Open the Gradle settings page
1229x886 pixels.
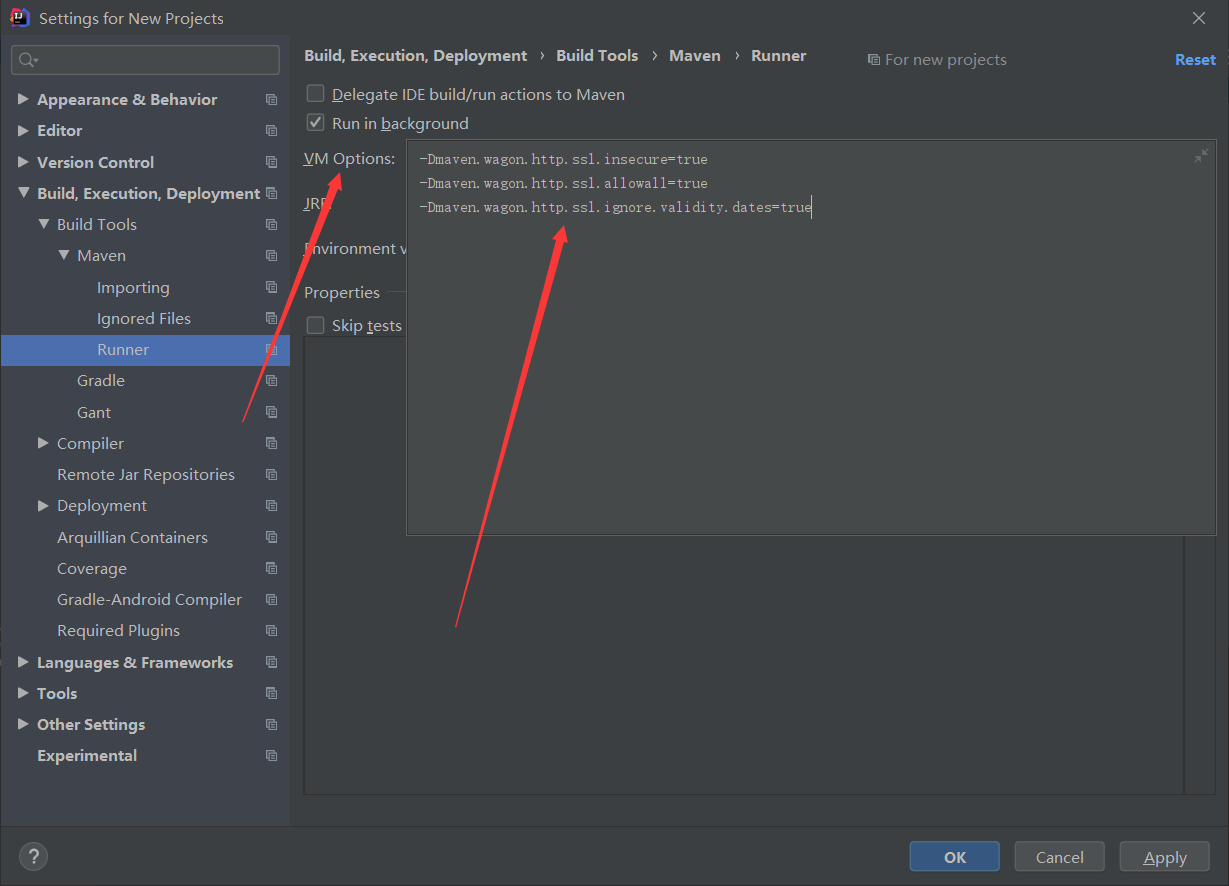click(x=101, y=381)
